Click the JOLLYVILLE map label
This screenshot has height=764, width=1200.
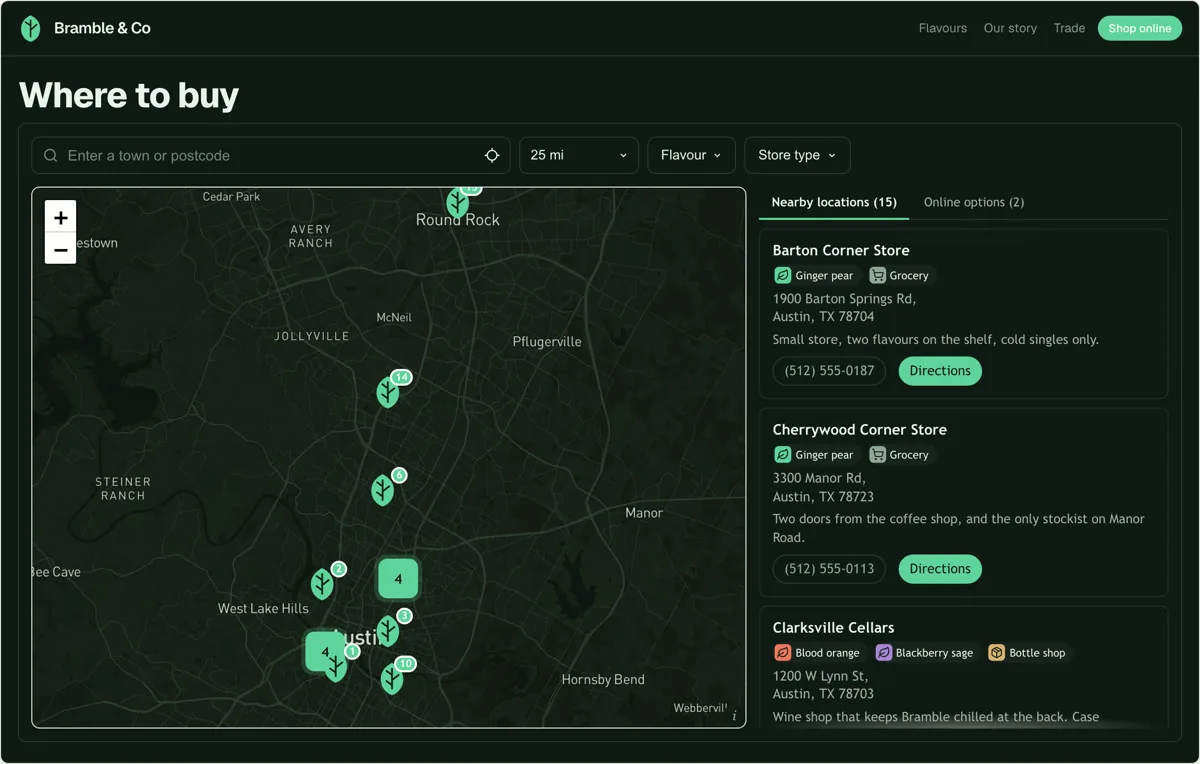coord(312,336)
